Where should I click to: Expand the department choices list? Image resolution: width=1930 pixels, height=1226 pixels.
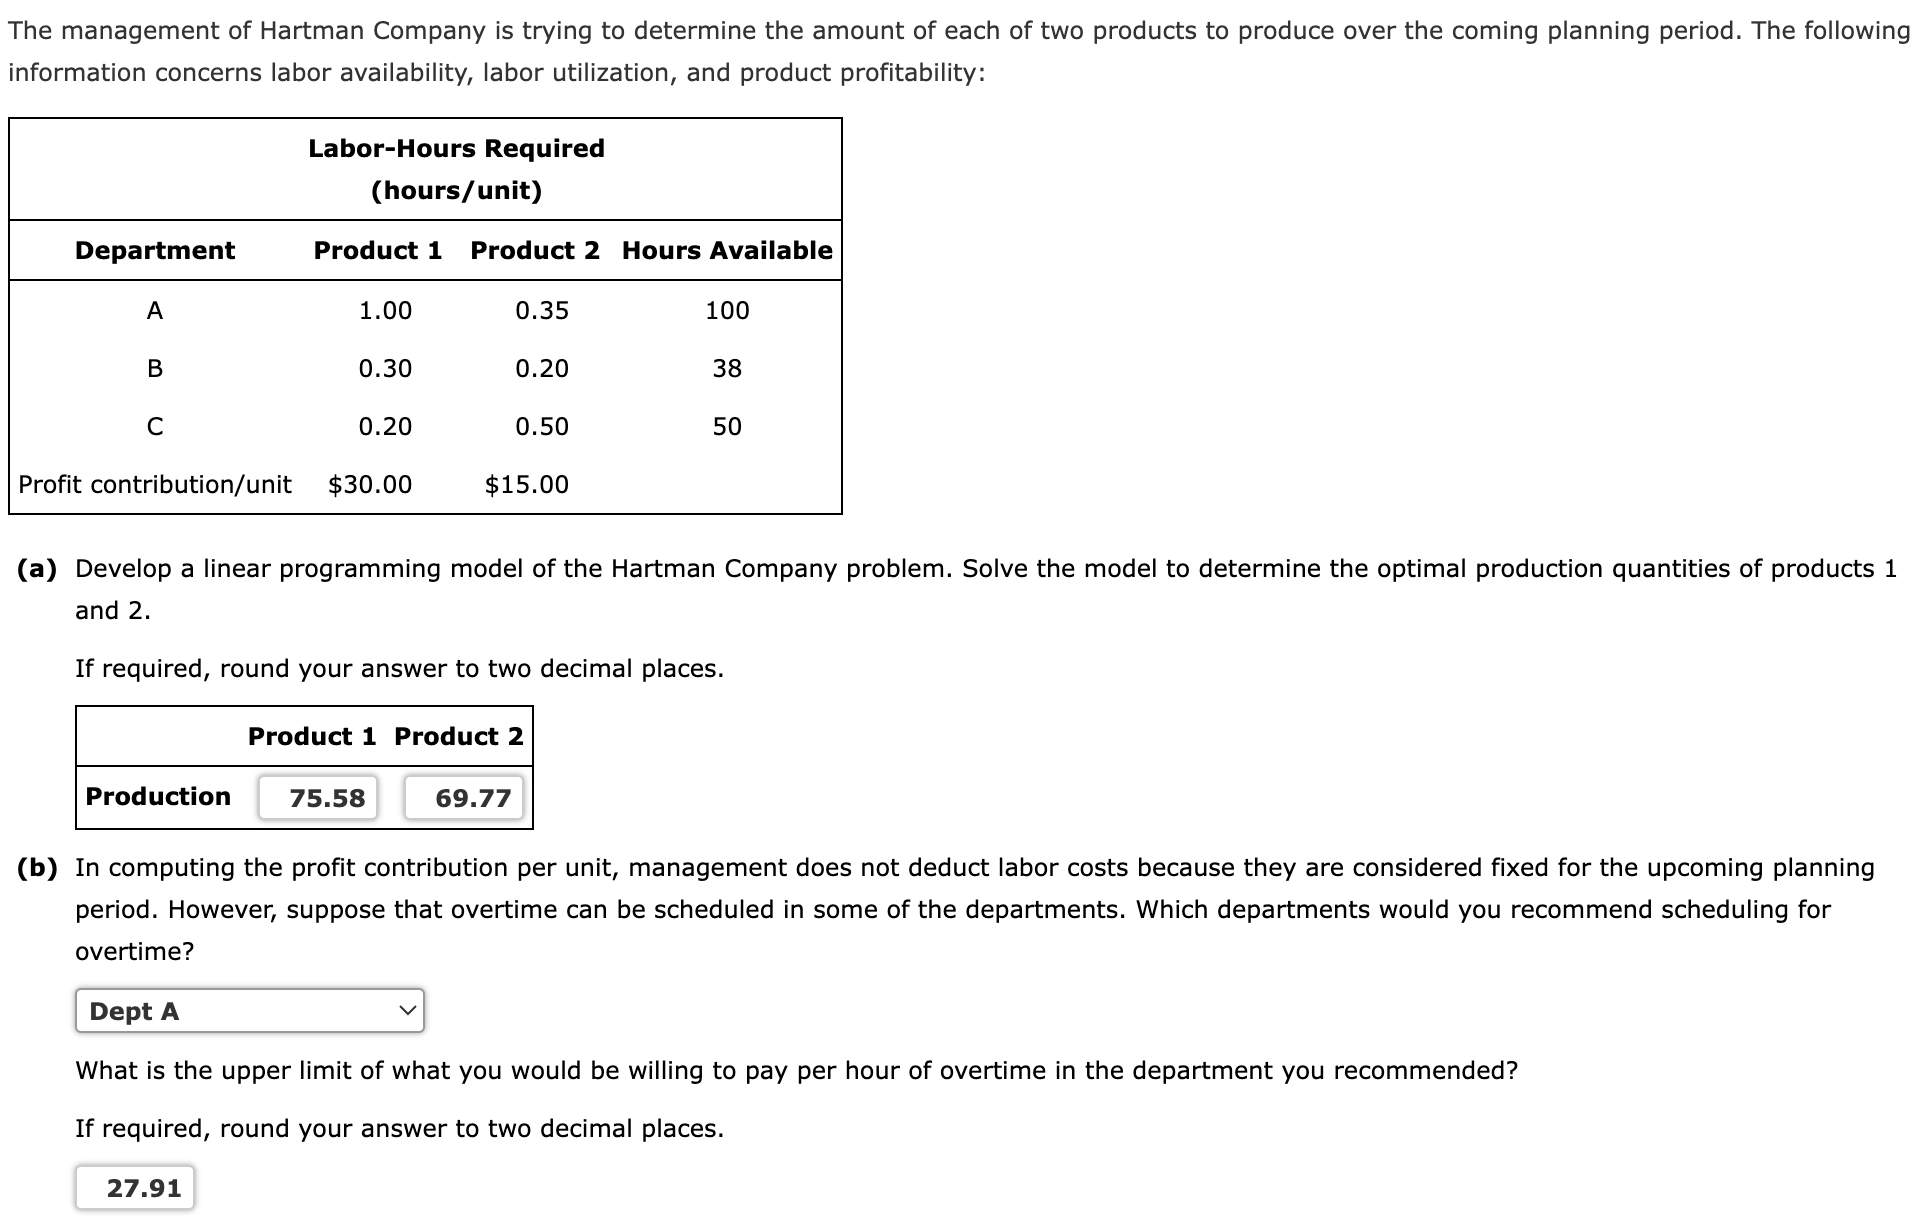pyautogui.click(x=249, y=1010)
